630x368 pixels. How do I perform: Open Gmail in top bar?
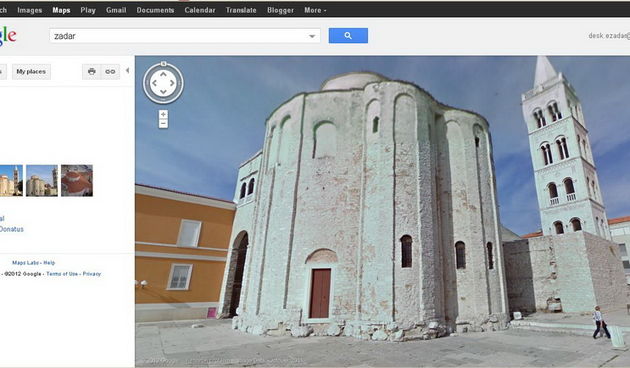[x=116, y=10]
